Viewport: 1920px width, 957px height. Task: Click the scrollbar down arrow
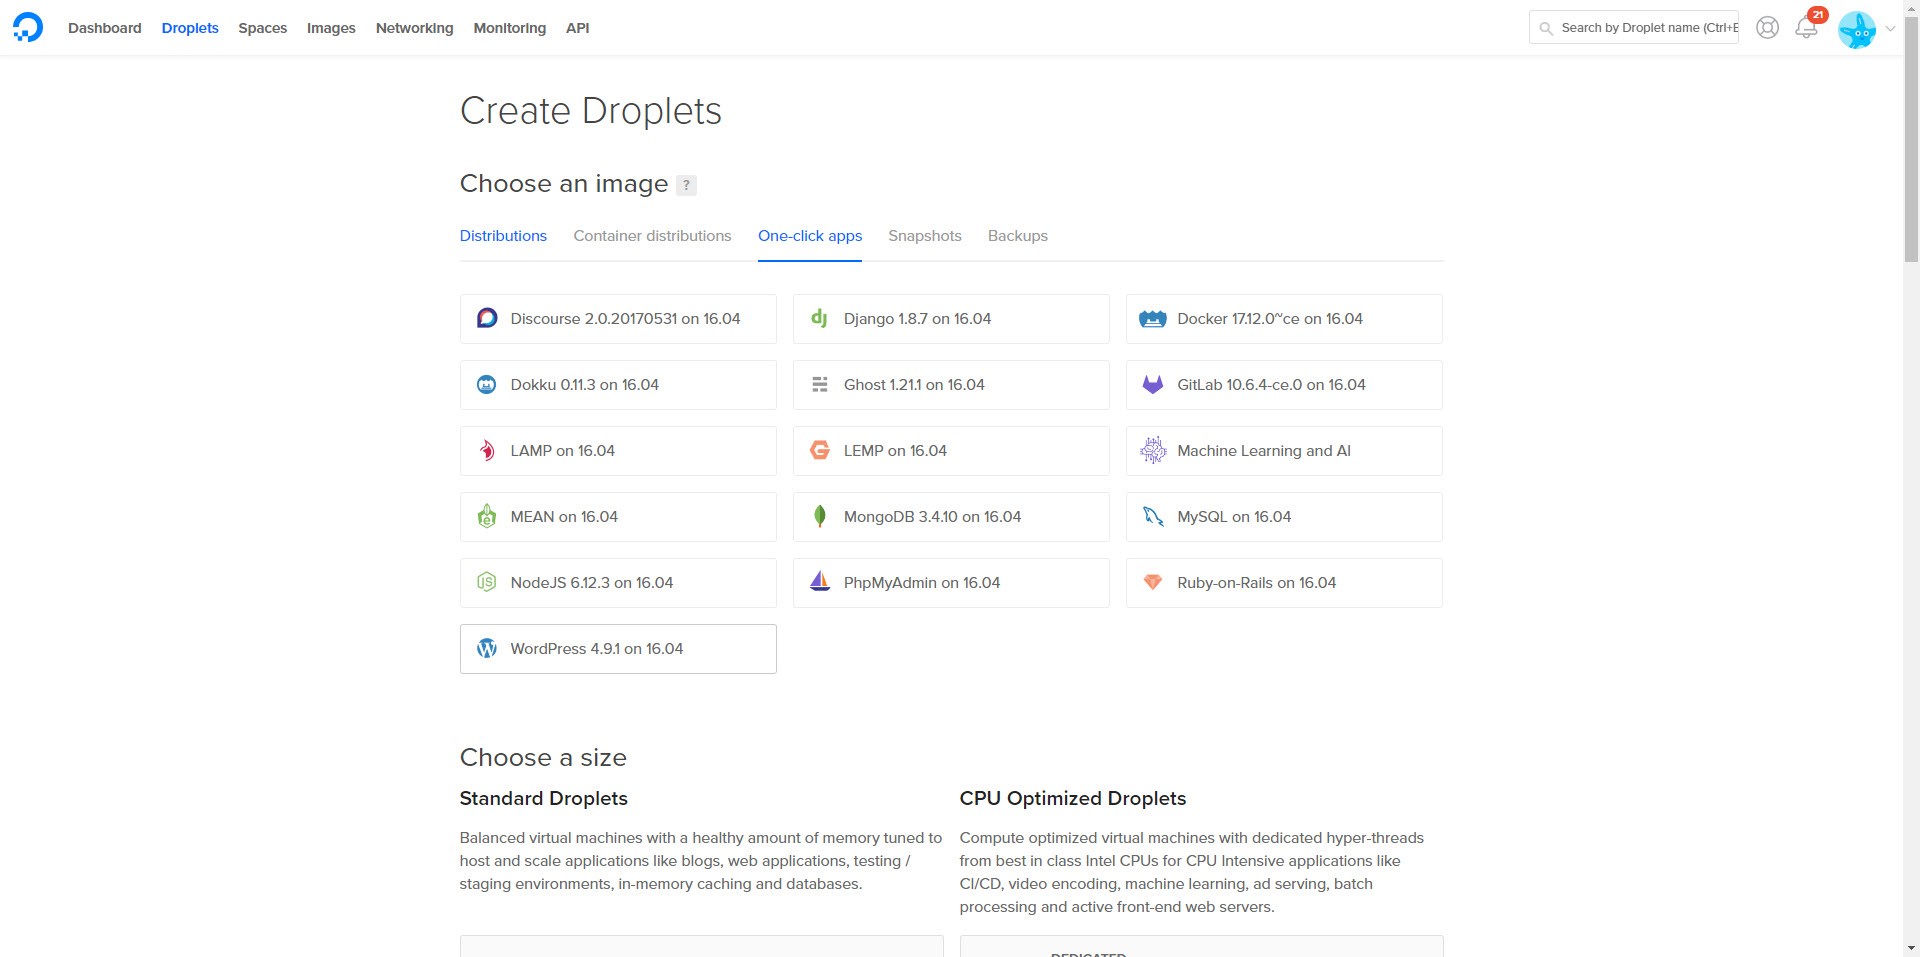(x=1911, y=948)
